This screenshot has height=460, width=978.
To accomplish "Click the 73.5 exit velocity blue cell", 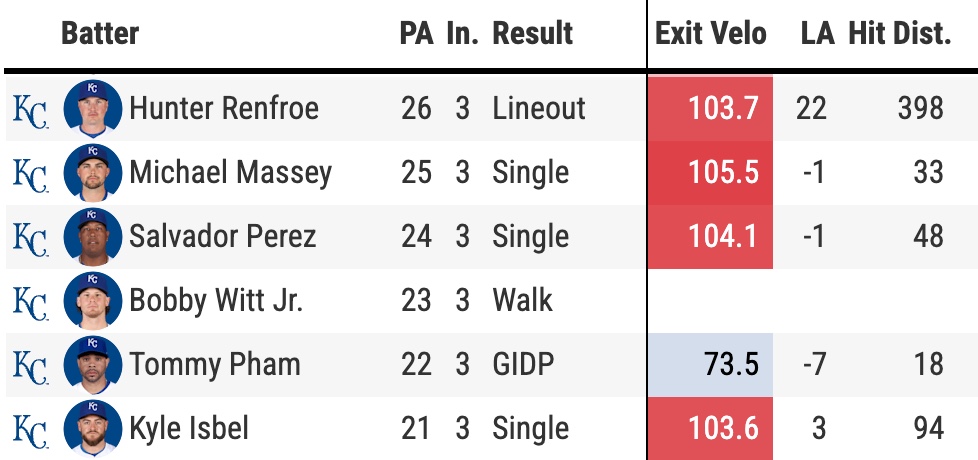I will (710, 365).
